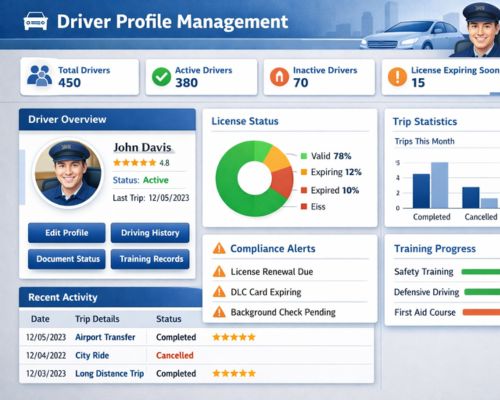This screenshot has height=400, width=500.
Task: Click the red First Aid Course progress bar
Action: point(481,312)
